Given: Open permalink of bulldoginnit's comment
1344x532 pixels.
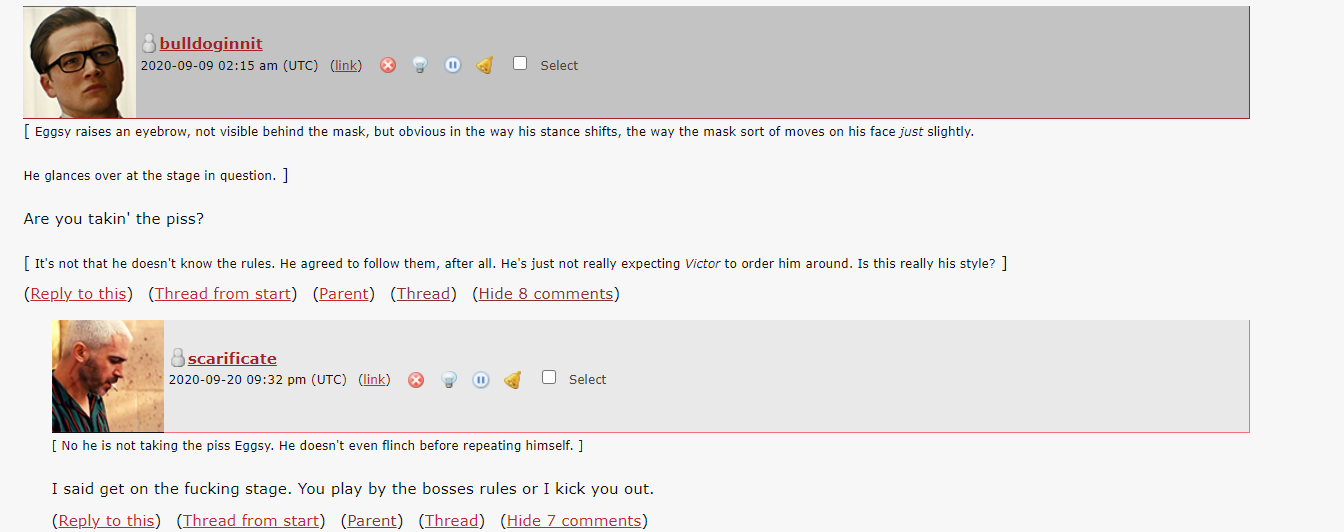Looking at the screenshot, I should point(346,65).
